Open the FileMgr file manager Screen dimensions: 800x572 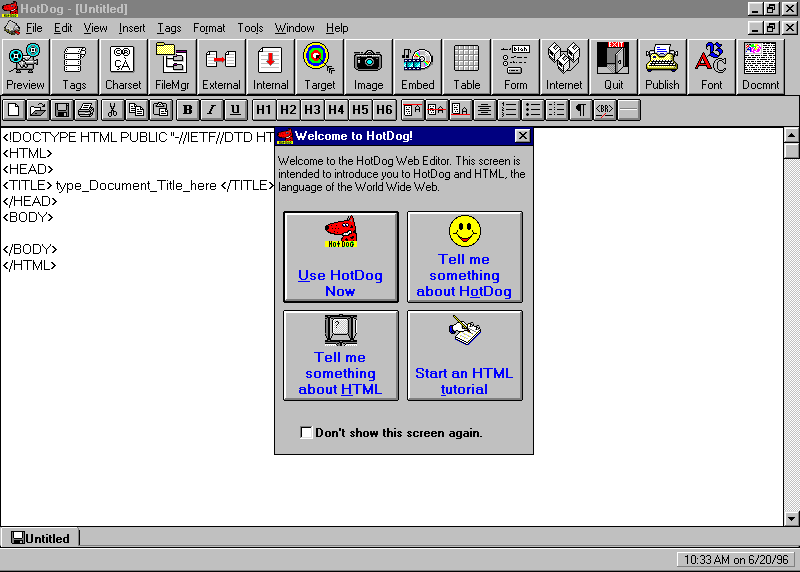pos(172,67)
